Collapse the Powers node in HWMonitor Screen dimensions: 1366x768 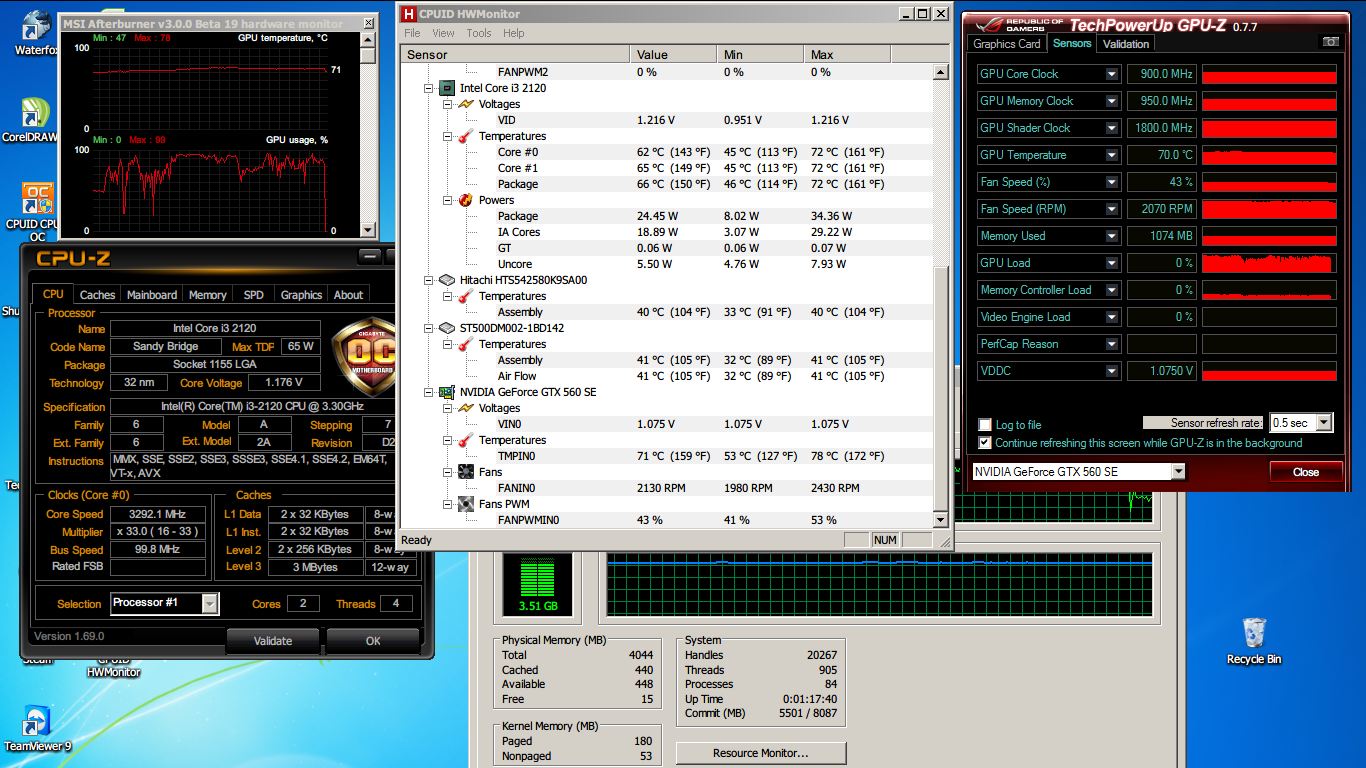447,200
